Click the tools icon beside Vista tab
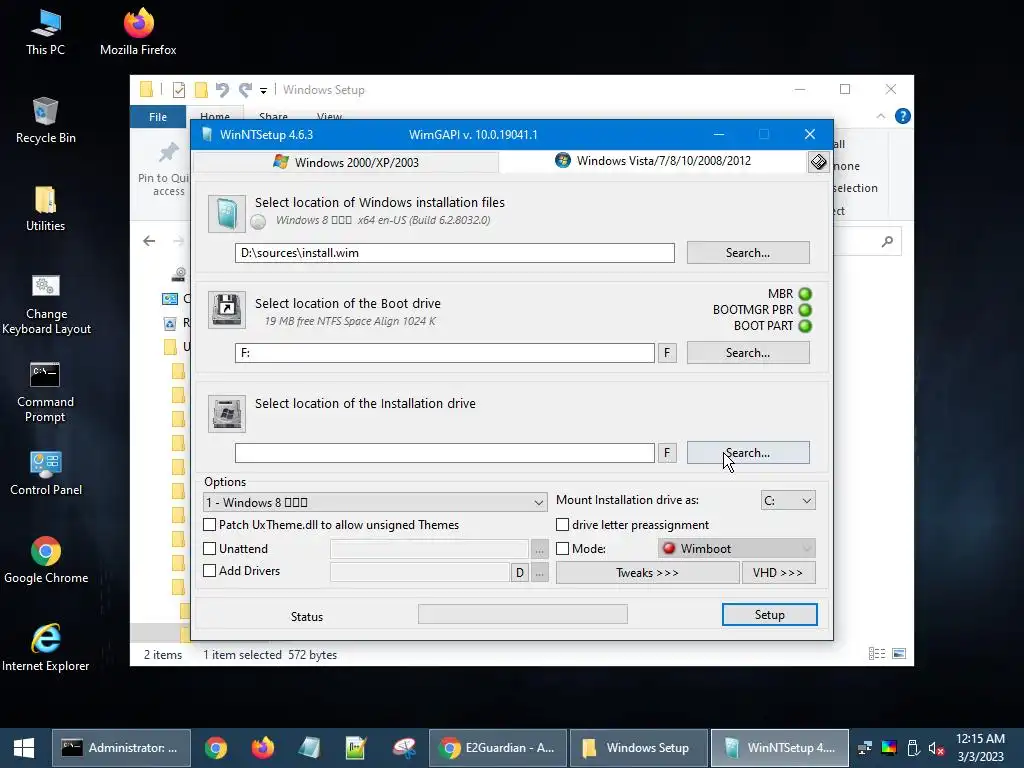Image resolution: width=1024 pixels, height=768 pixels. (x=818, y=162)
